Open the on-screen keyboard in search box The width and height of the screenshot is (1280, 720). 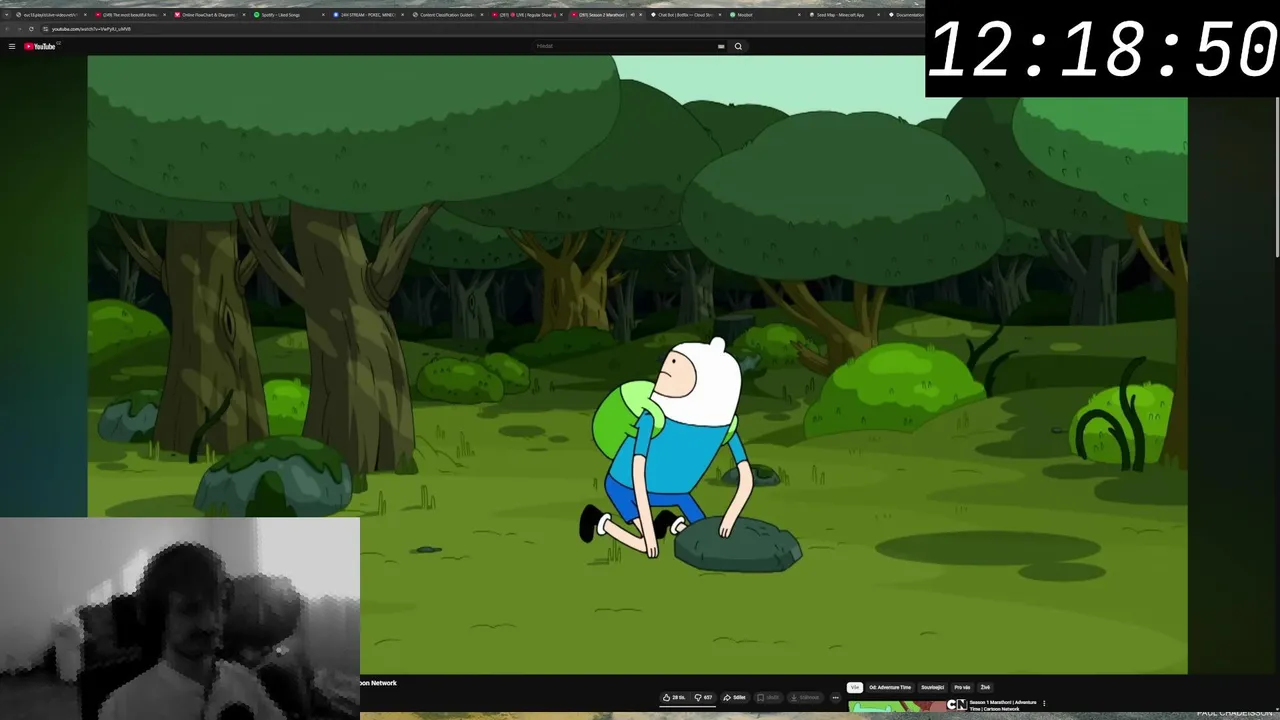click(721, 46)
